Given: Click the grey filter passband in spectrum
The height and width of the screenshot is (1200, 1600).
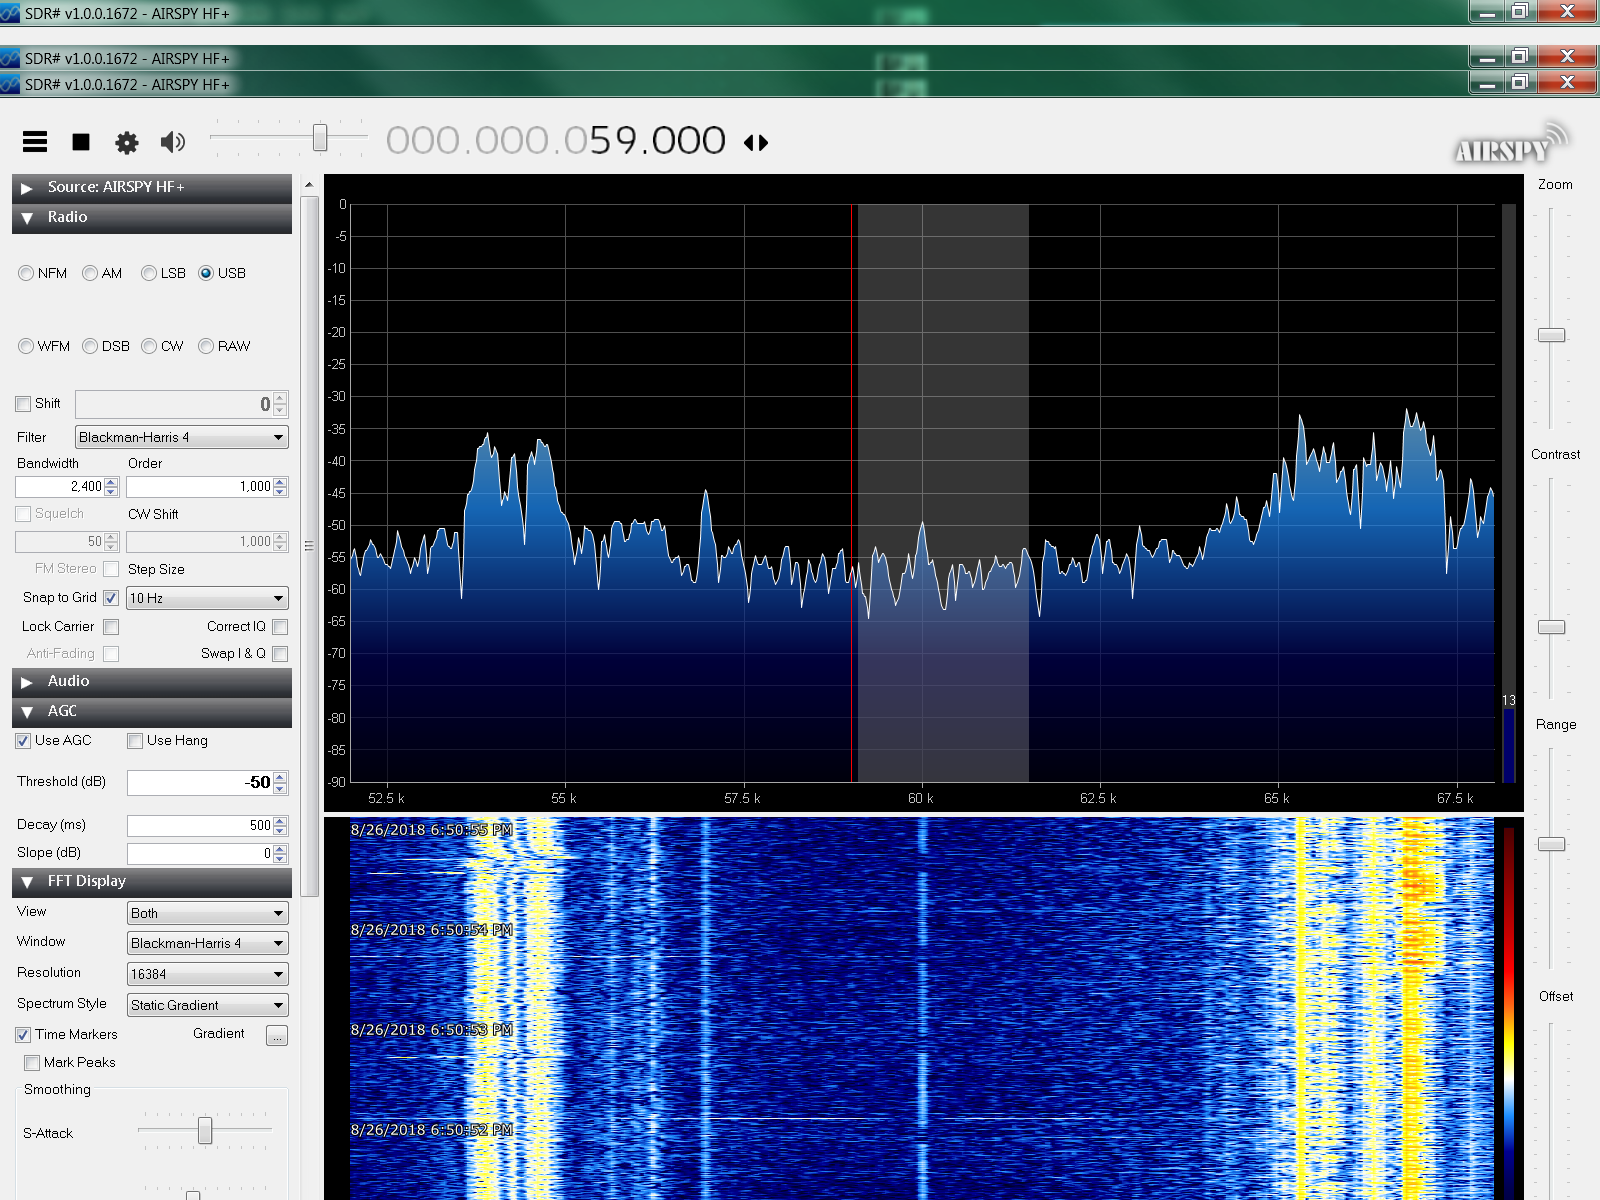Looking at the screenshot, I should tap(941, 492).
